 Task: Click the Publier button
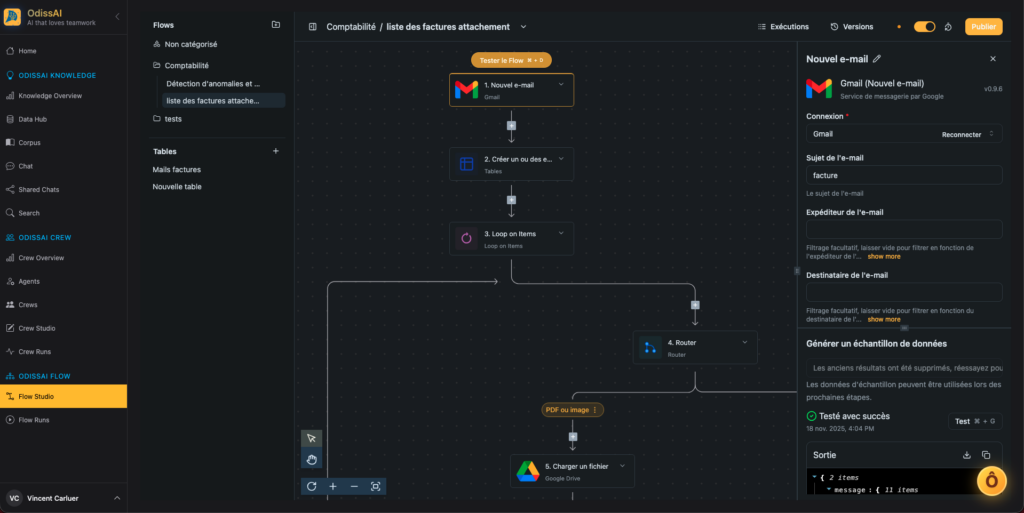983,27
